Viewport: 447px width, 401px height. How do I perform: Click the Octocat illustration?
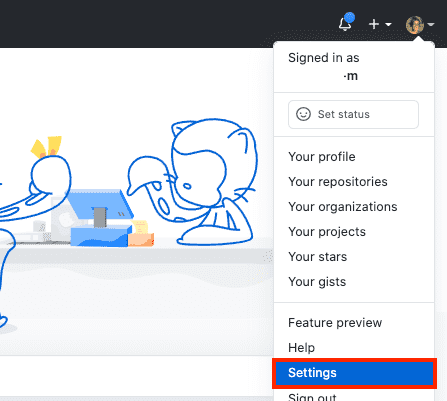(193, 182)
